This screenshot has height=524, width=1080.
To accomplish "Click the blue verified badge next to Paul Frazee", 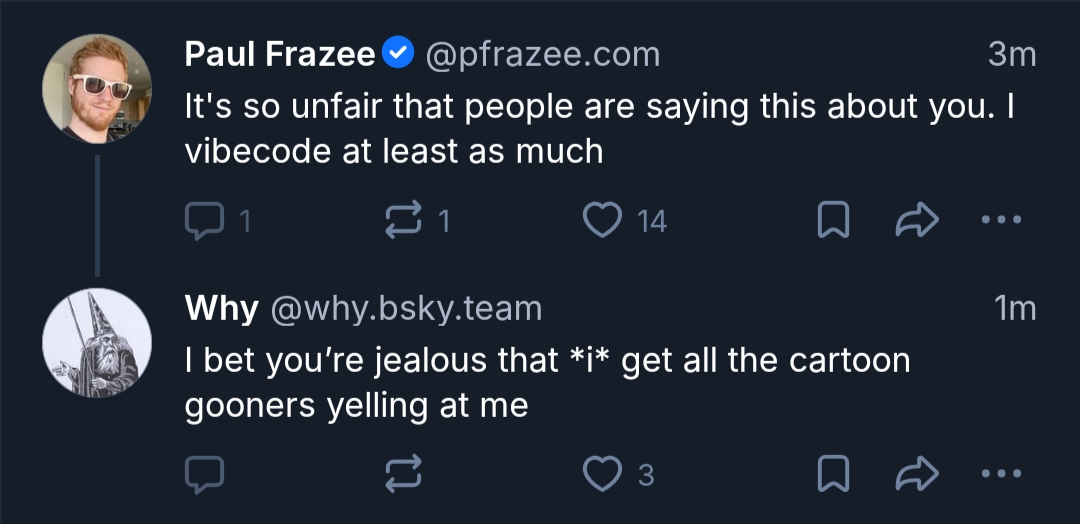I will point(399,54).
